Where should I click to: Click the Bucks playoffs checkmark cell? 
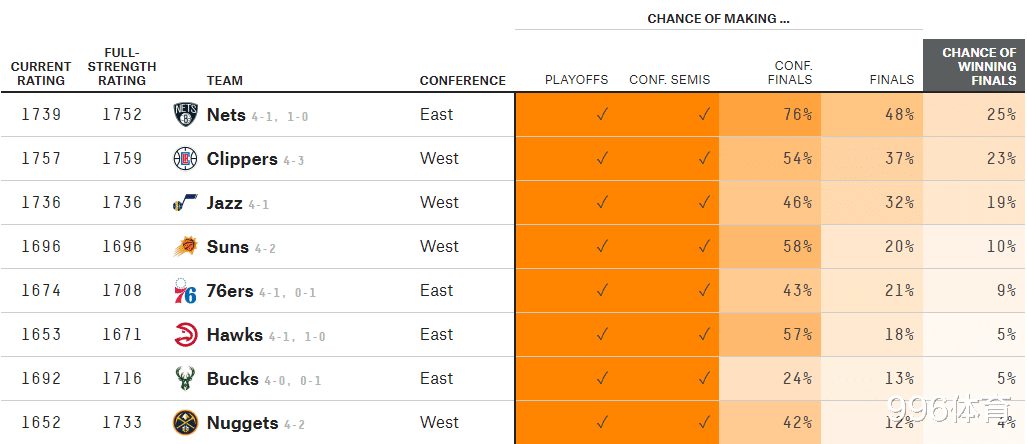602,379
